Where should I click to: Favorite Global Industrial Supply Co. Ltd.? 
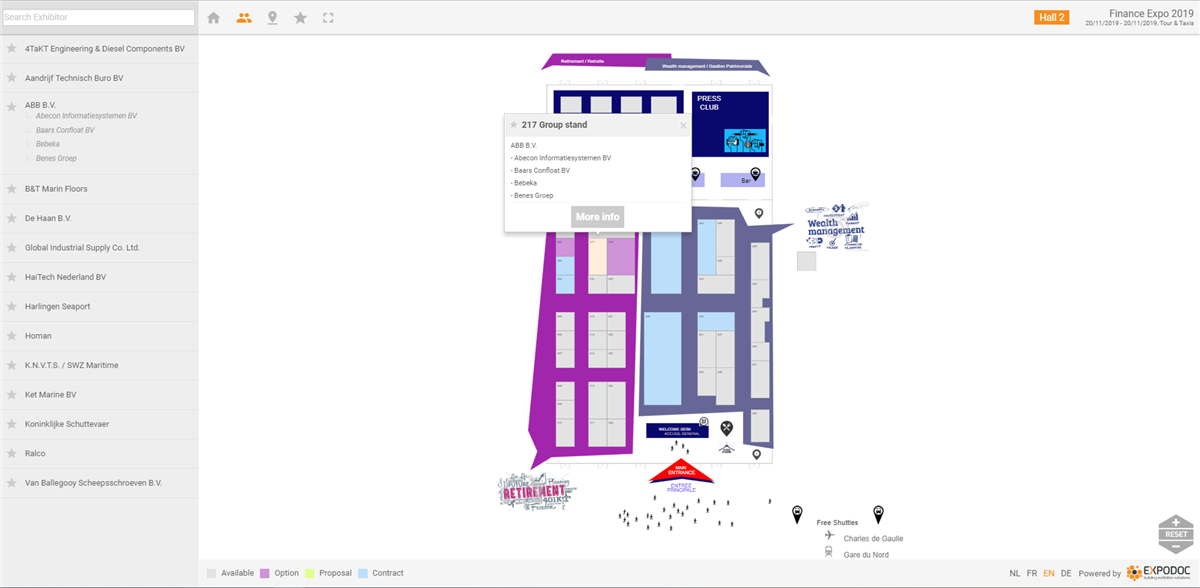12,248
